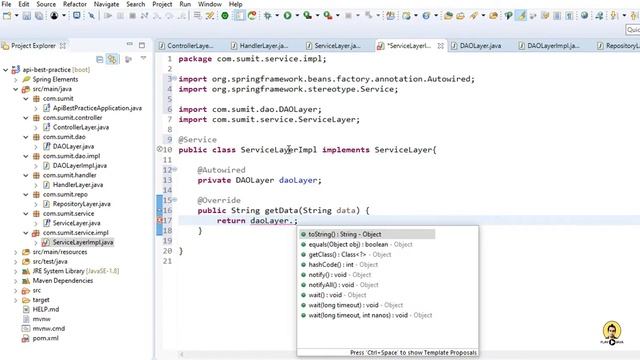
Task: Select ServiceLayerImpl.java in Project Explorer
Action: click(x=82, y=242)
